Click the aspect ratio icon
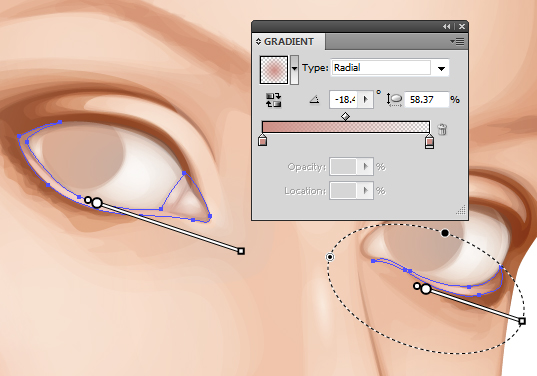This screenshot has height=376, width=537. [x=394, y=100]
